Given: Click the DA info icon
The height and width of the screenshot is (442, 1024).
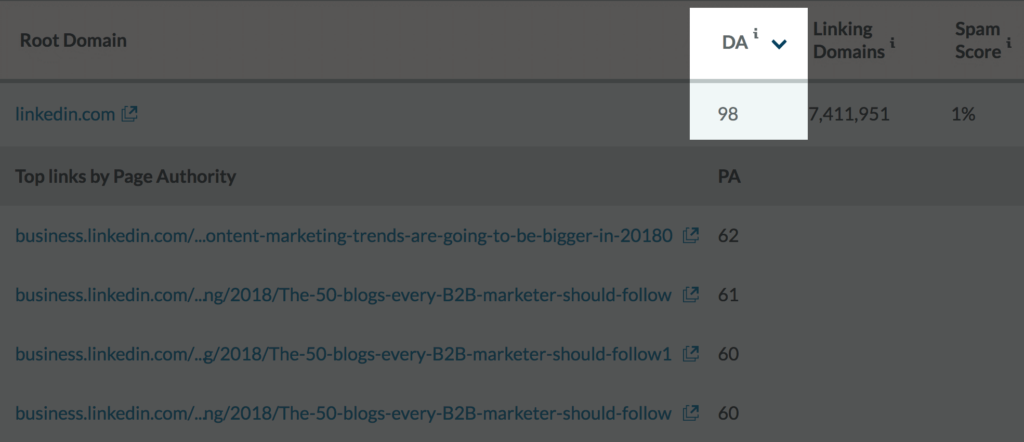Looking at the screenshot, I should 756,36.
